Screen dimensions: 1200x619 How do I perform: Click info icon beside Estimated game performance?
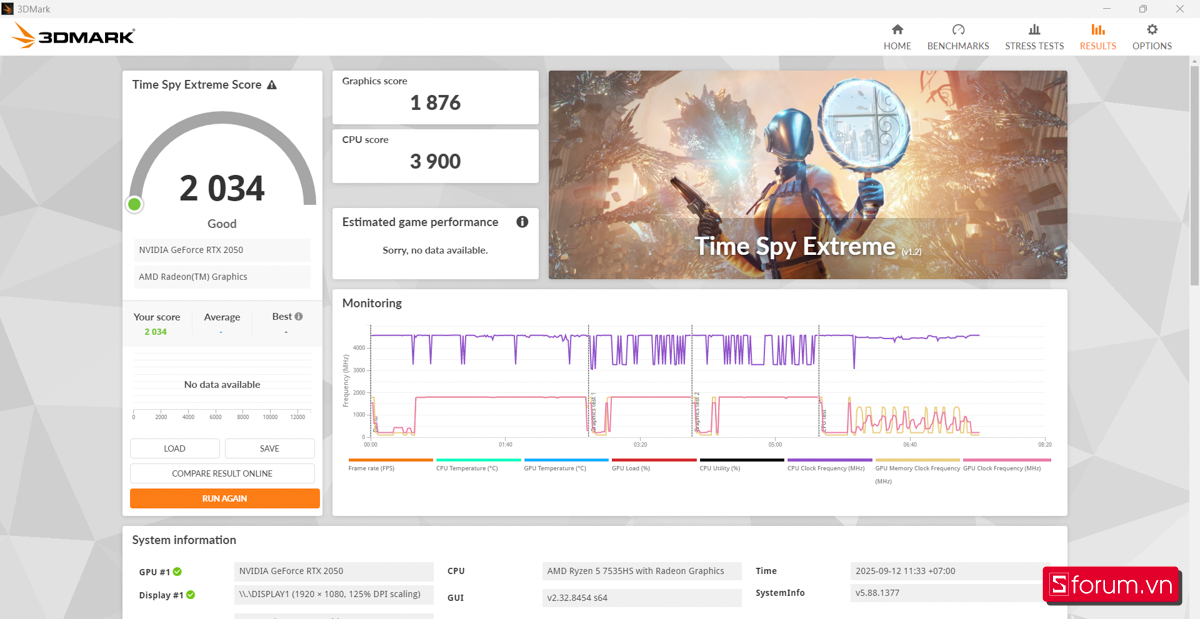tap(522, 222)
